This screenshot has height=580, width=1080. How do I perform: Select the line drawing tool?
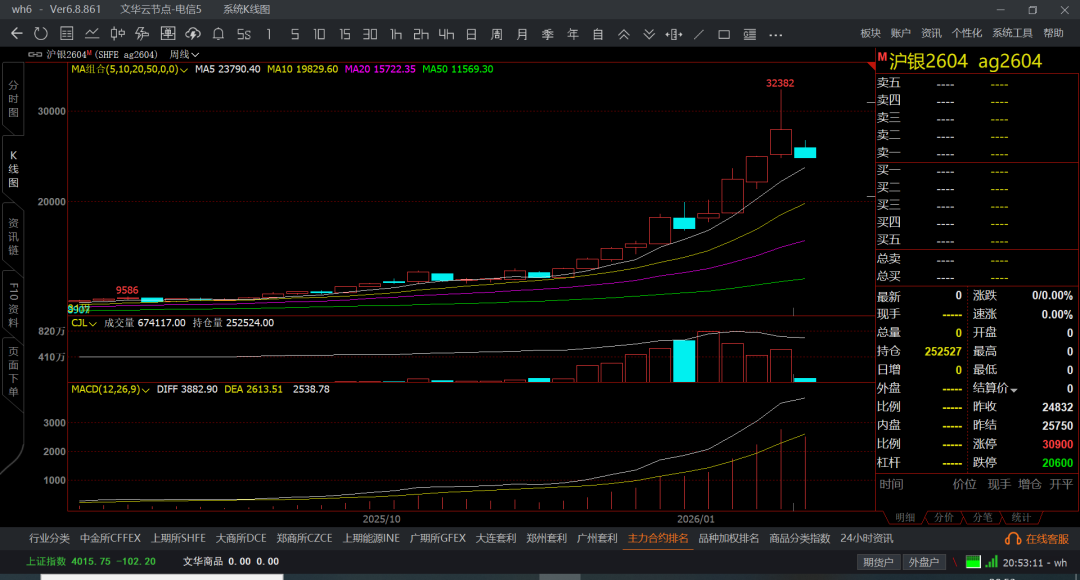click(x=698, y=33)
